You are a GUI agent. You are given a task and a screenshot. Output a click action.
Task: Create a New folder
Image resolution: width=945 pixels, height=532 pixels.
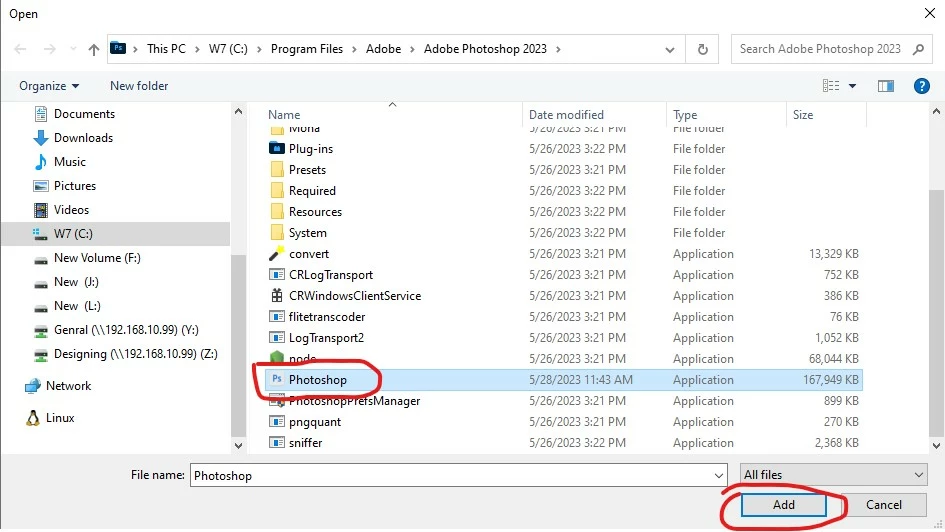tap(139, 86)
